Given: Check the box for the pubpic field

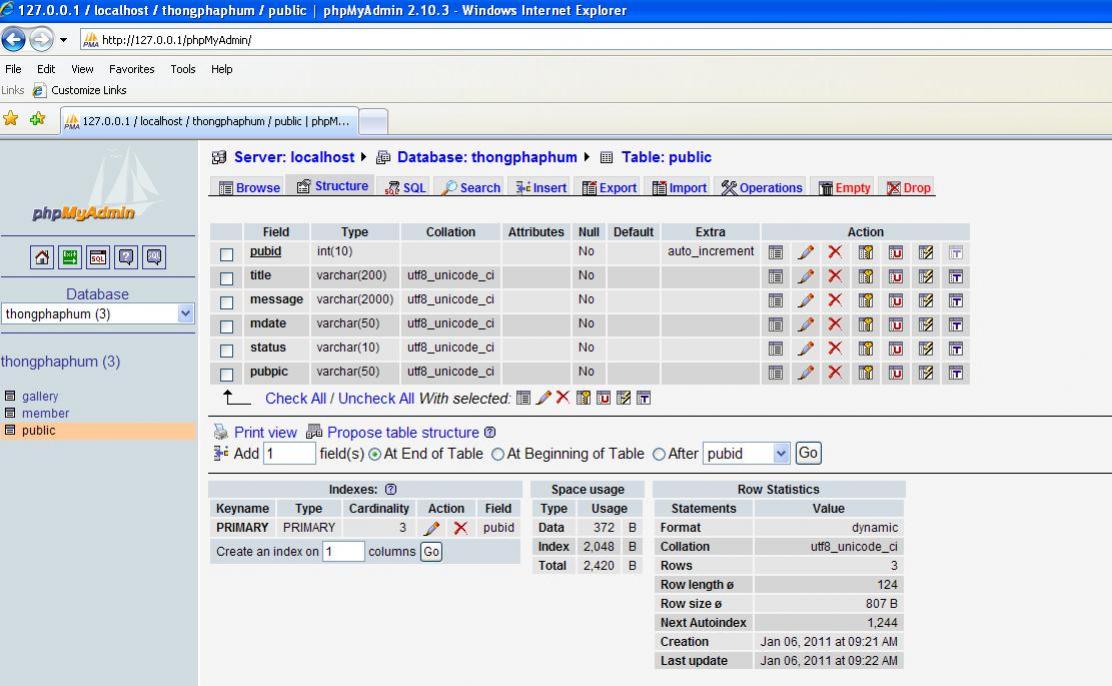Looking at the screenshot, I should point(227,373).
